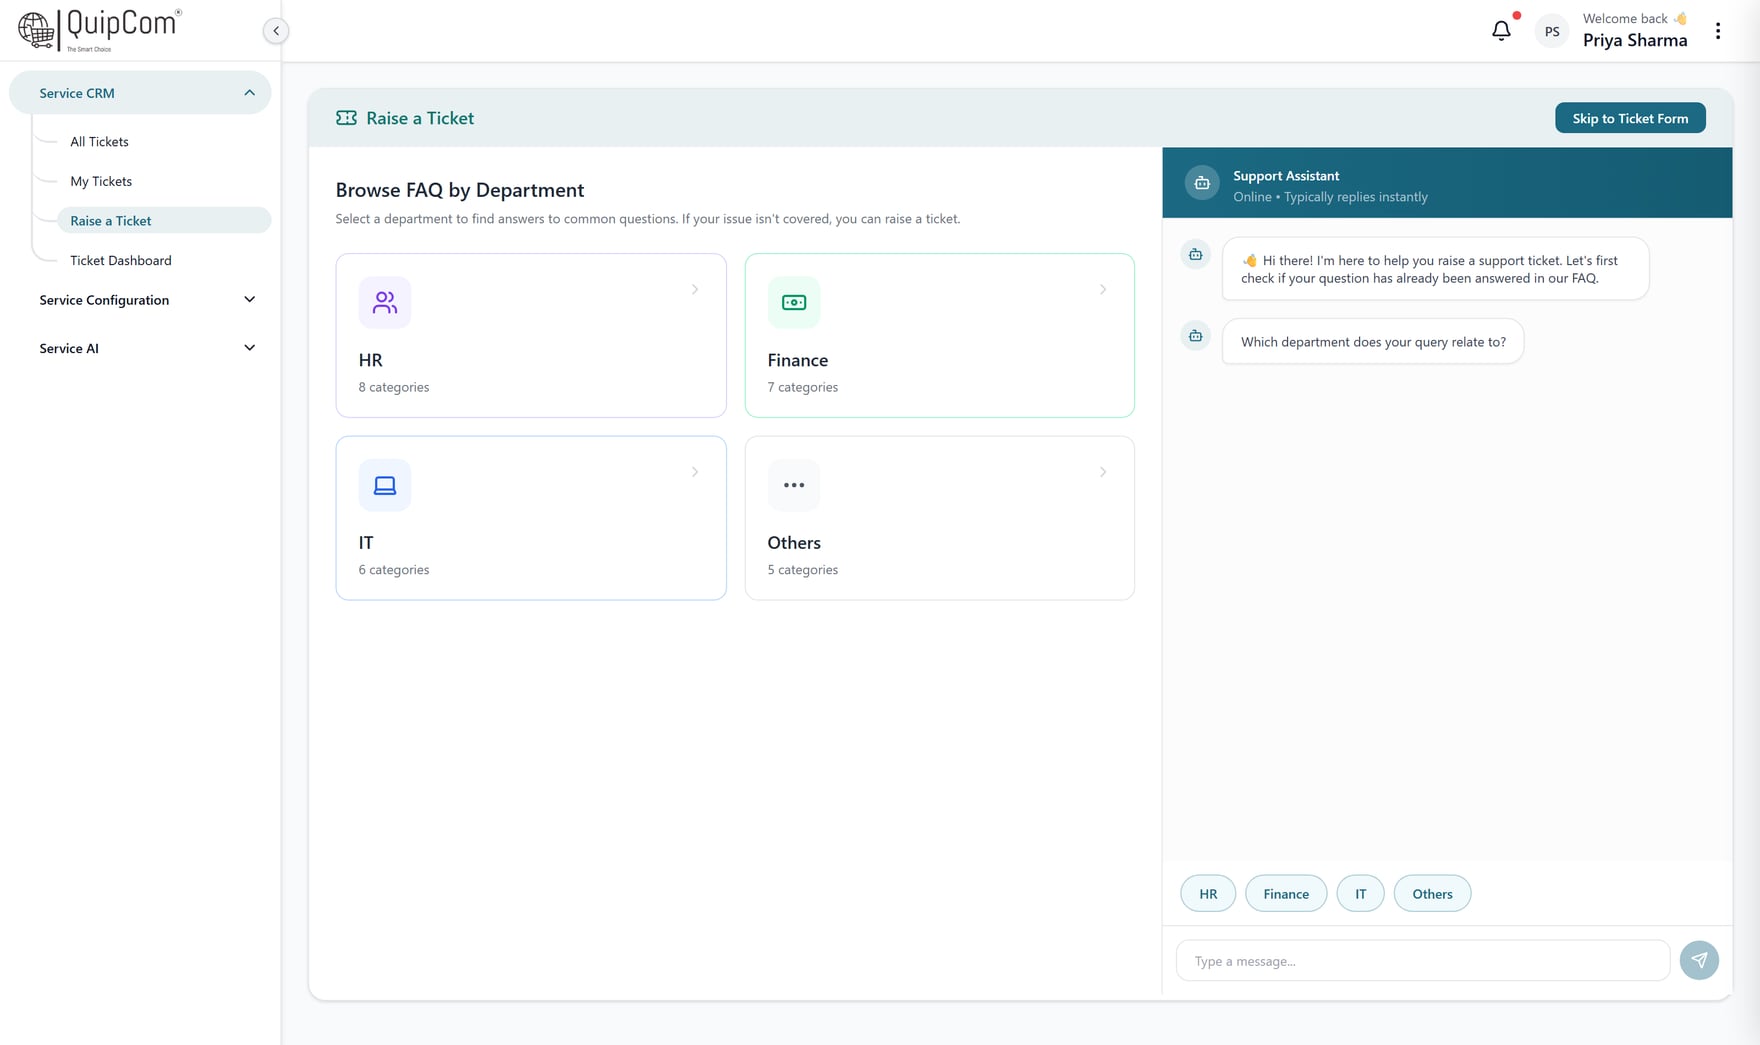1760x1045 pixels.
Task: Open the IT card chevron arrow
Action: [x=695, y=472]
